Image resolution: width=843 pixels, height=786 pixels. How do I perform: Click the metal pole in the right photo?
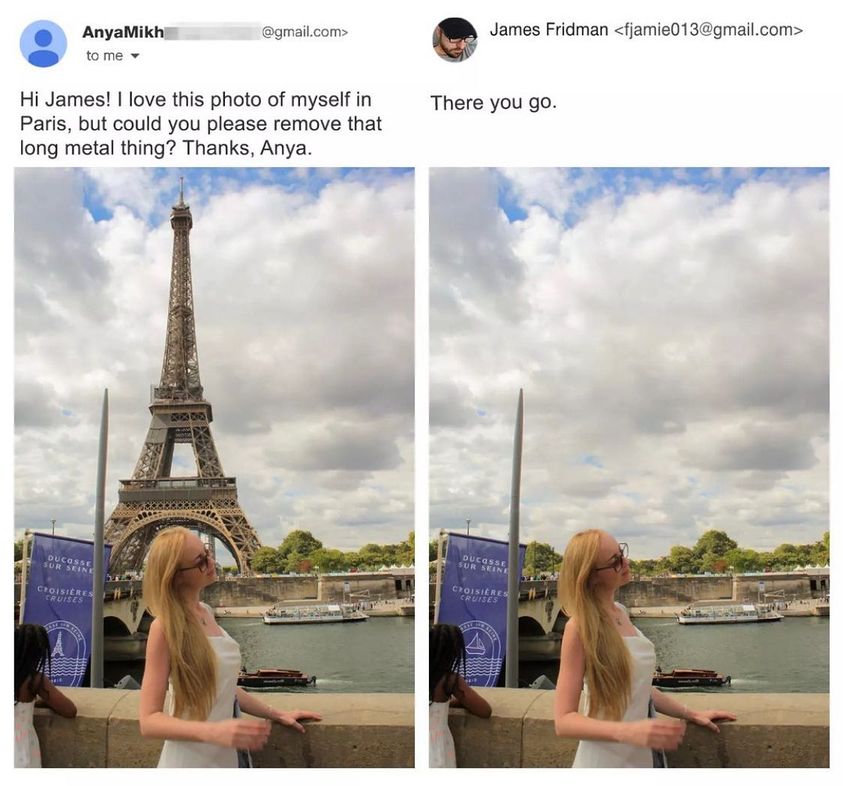click(x=515, y=538)
